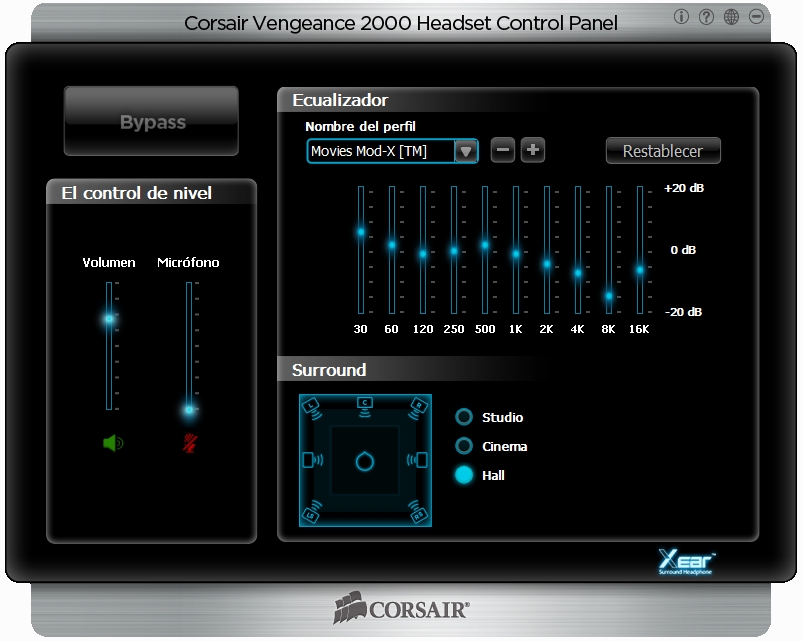
Task: Select the front right speaker icon
Action: coord(419,405)
